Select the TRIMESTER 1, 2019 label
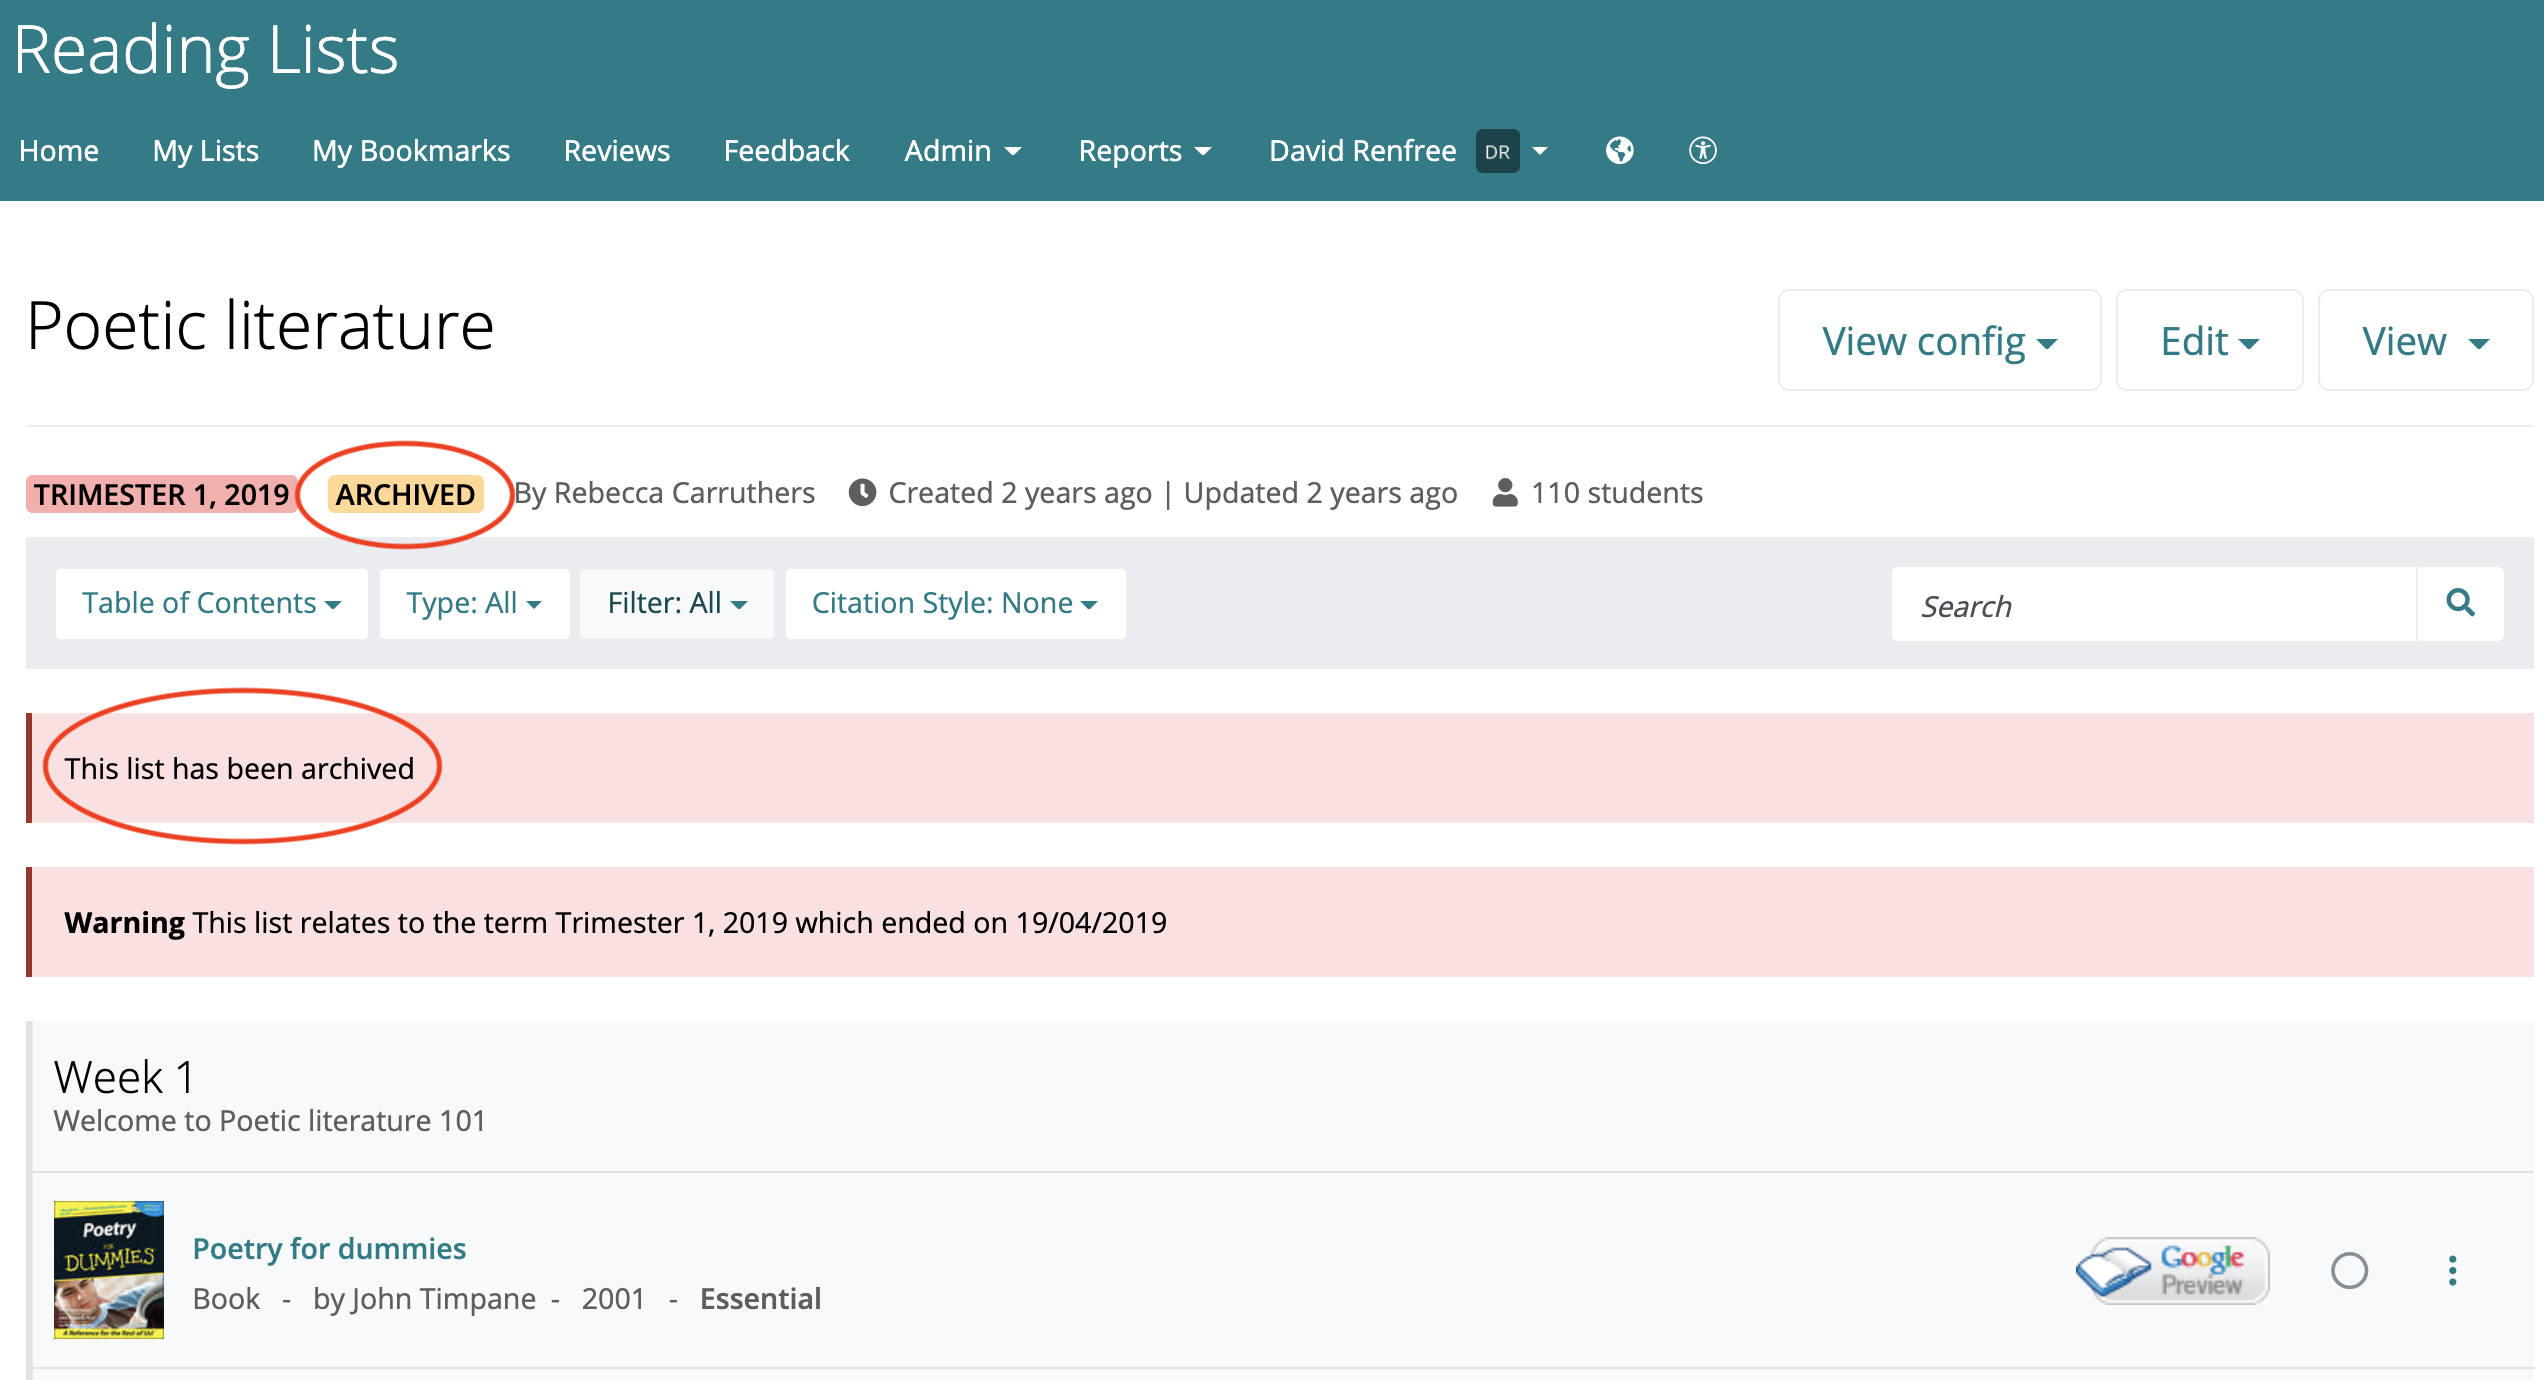The height and width of the screenshot is (1380, 2544). point(161,494)
